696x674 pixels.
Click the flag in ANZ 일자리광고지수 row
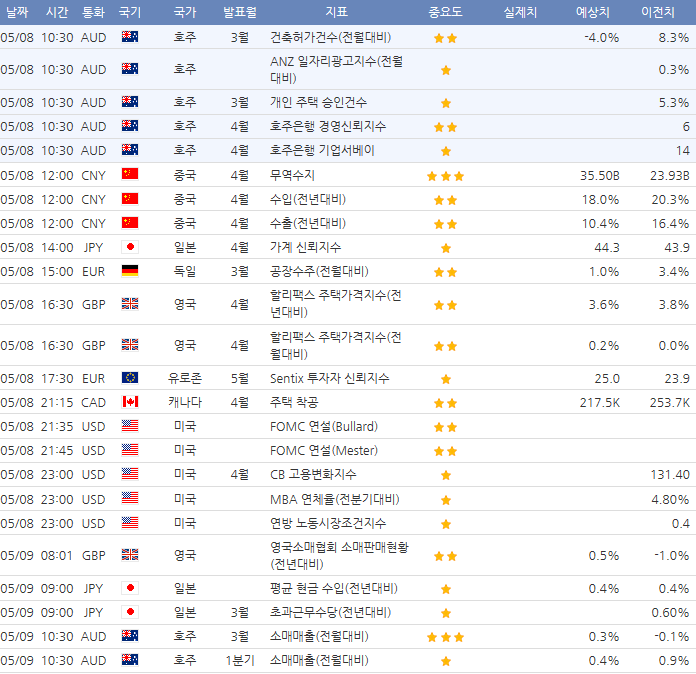tap(130, 69)
